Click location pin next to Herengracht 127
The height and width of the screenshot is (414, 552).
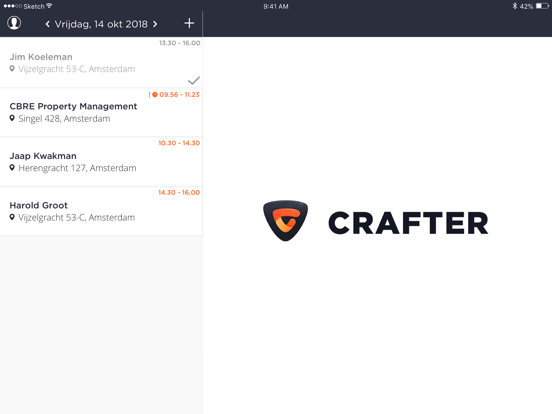click(x=12, y=168)
